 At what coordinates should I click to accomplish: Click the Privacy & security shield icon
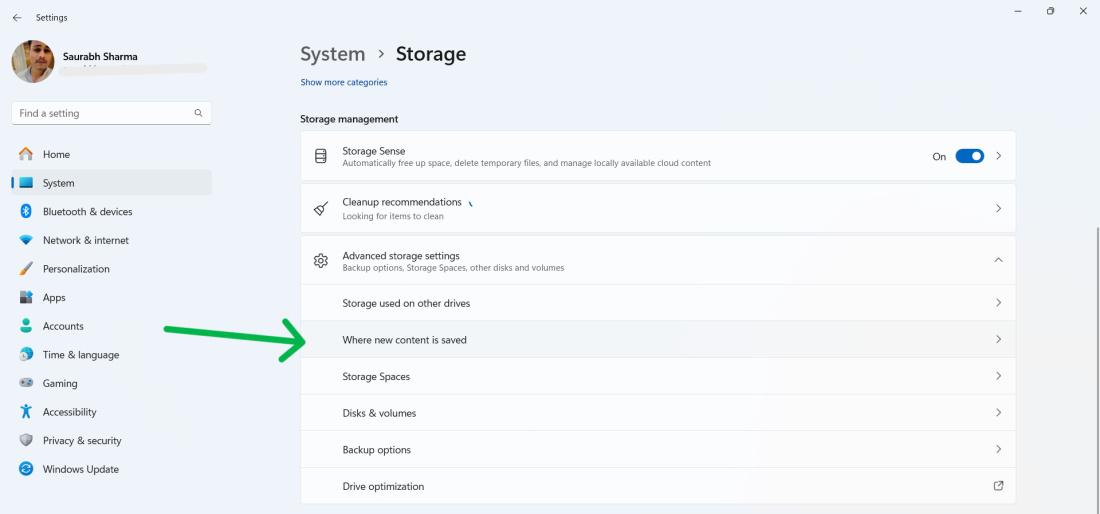point(26,440)
